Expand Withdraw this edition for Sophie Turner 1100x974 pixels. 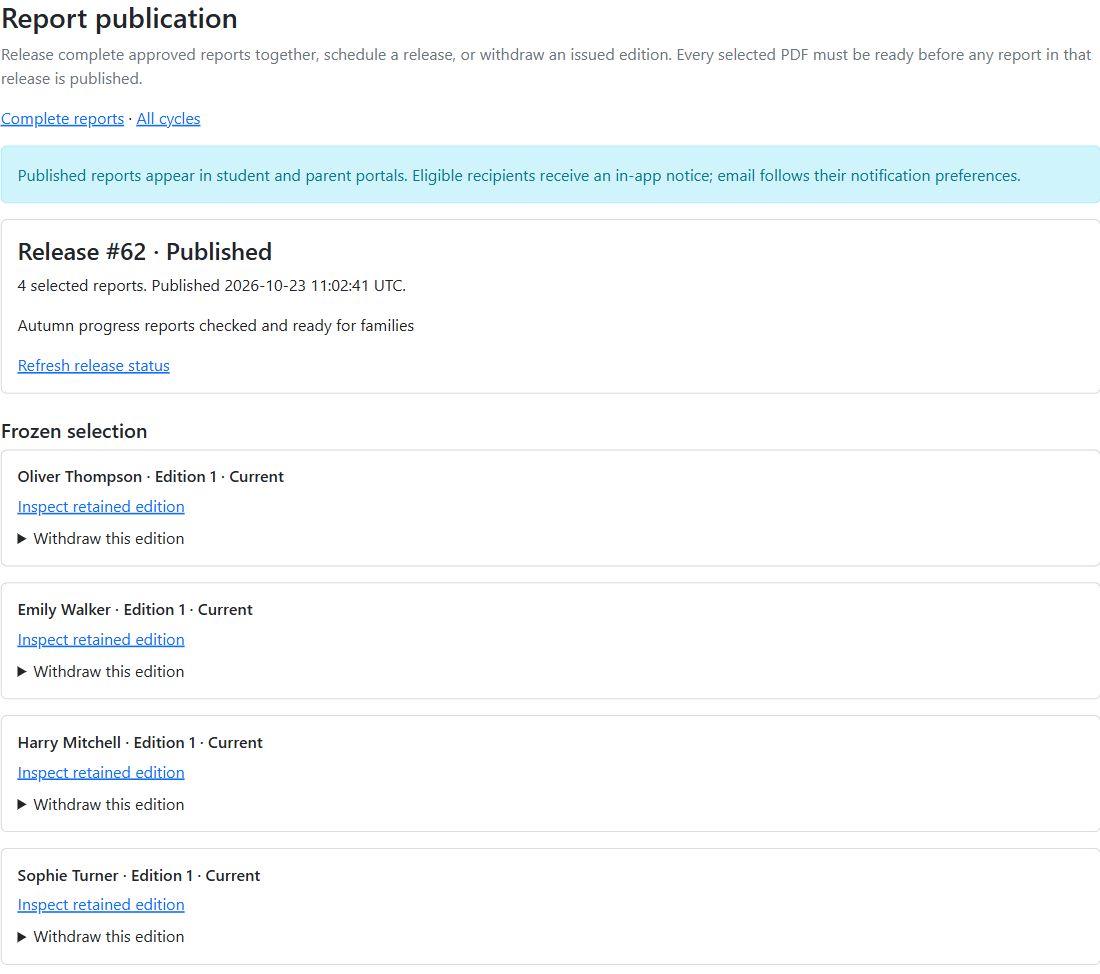[101, 936]
